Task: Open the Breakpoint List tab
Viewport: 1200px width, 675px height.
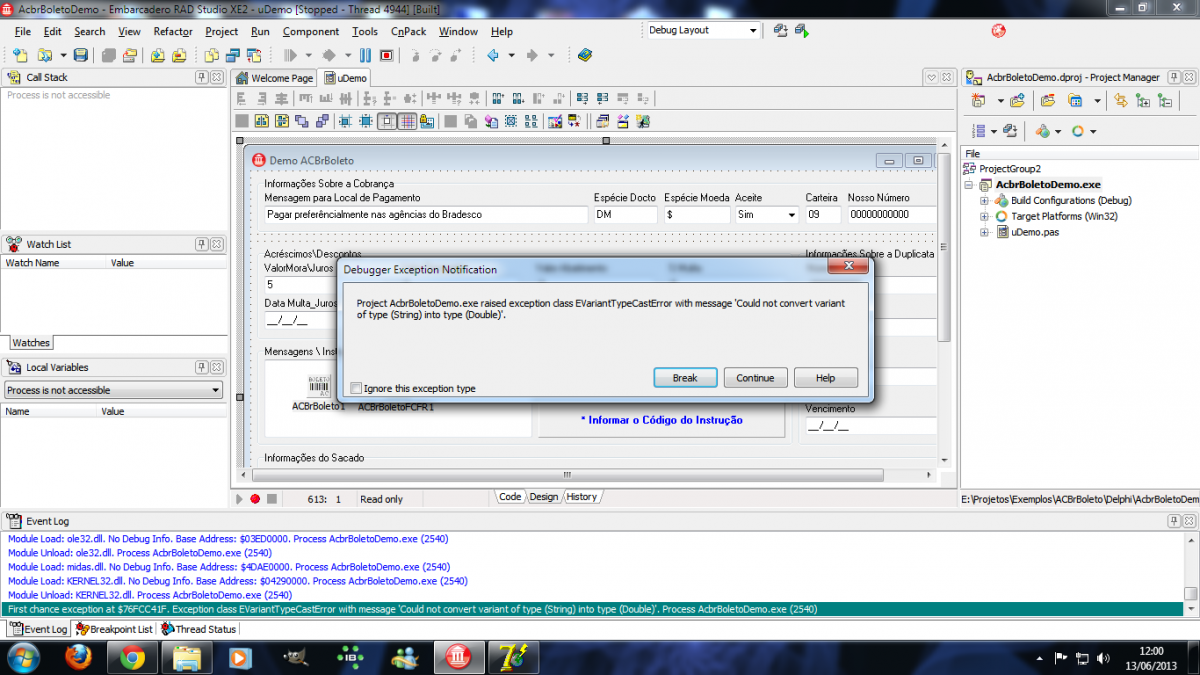Action: pyautogui.click(x=114, y=629)
